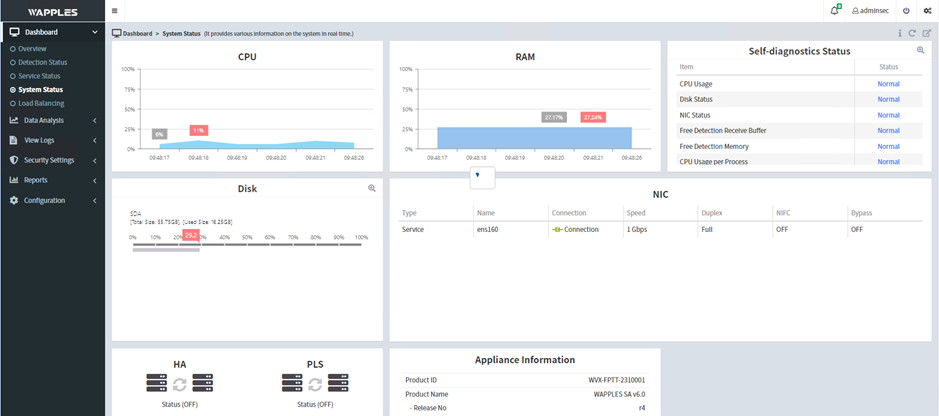Click the ens160 row in NIC table
939x416 pixels.
coord(487,229)
